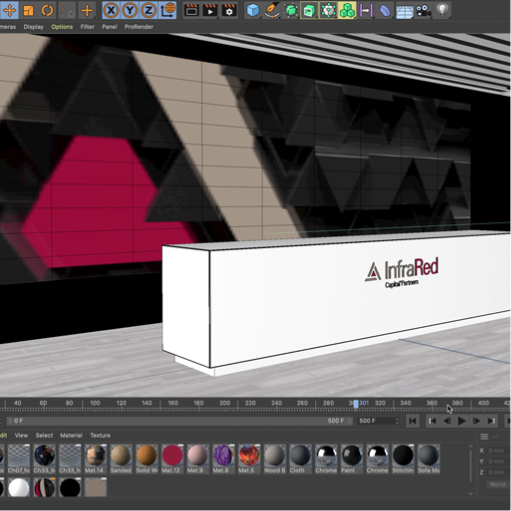Select the Cloth material
This screenshot has height=511, width=511.
[300, 459]
